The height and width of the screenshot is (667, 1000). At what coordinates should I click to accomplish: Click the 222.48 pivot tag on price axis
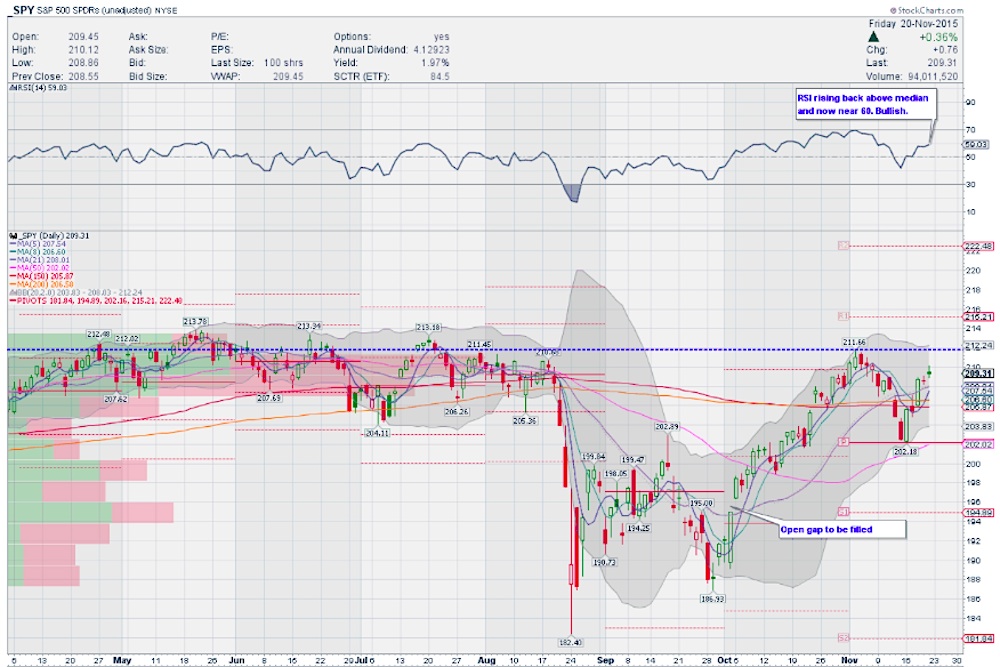coord(979,246)
